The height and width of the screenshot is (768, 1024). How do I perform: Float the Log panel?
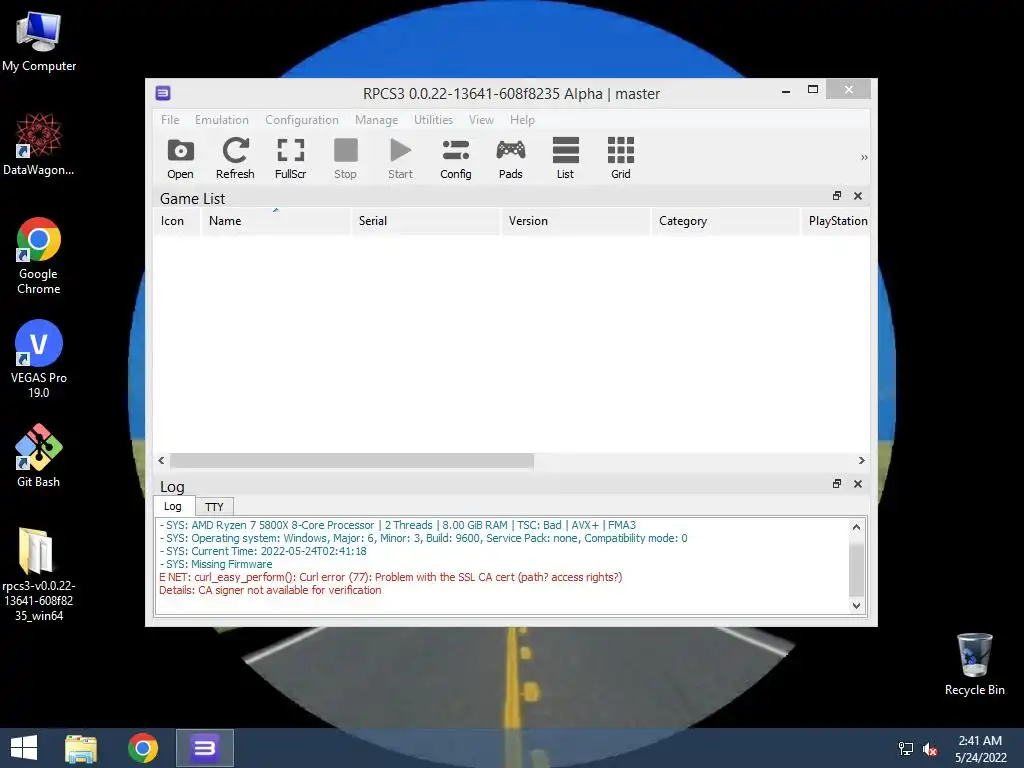pyautogui.click(x=837, y=484)
